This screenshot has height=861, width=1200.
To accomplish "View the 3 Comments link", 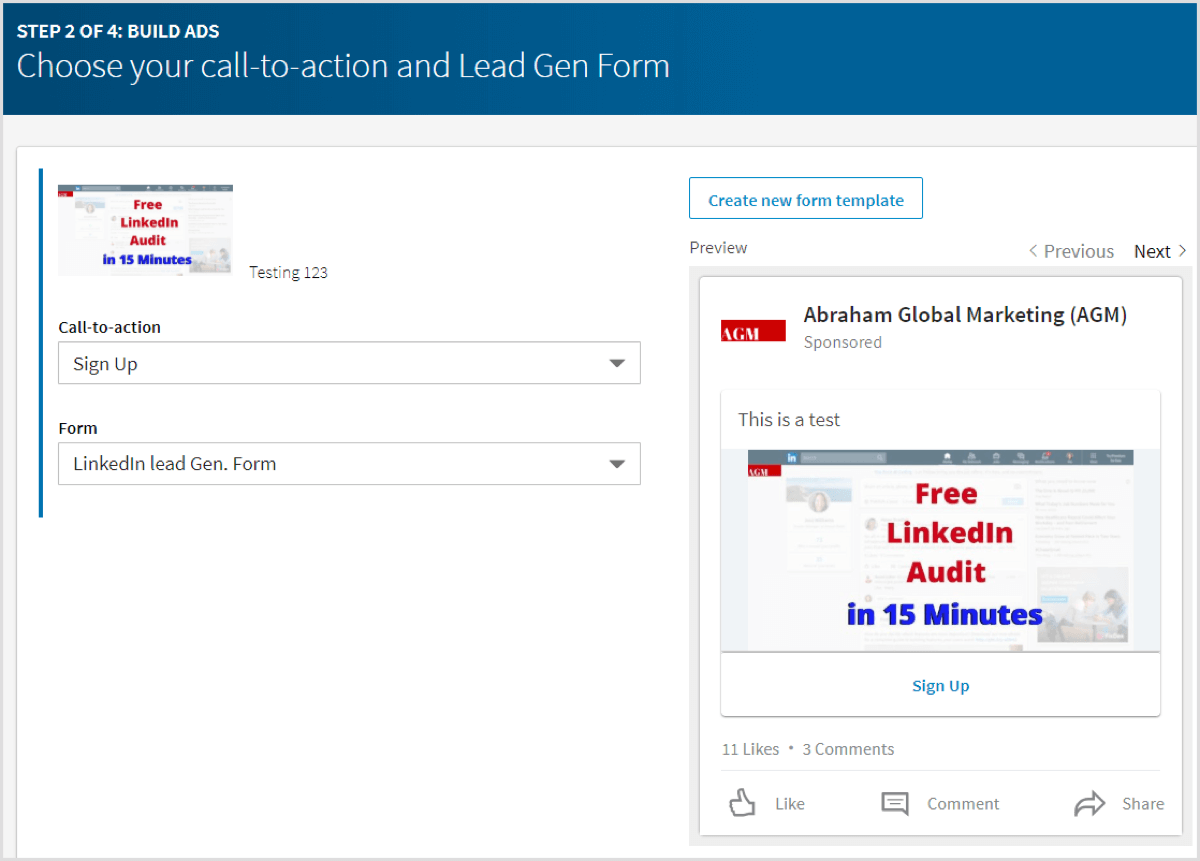I will click(x=848, y=749).
